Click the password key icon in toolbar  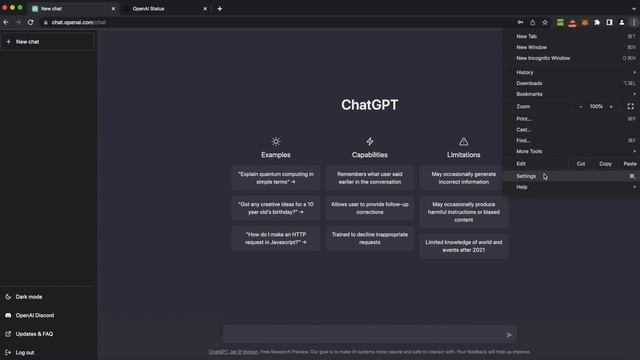520,22
